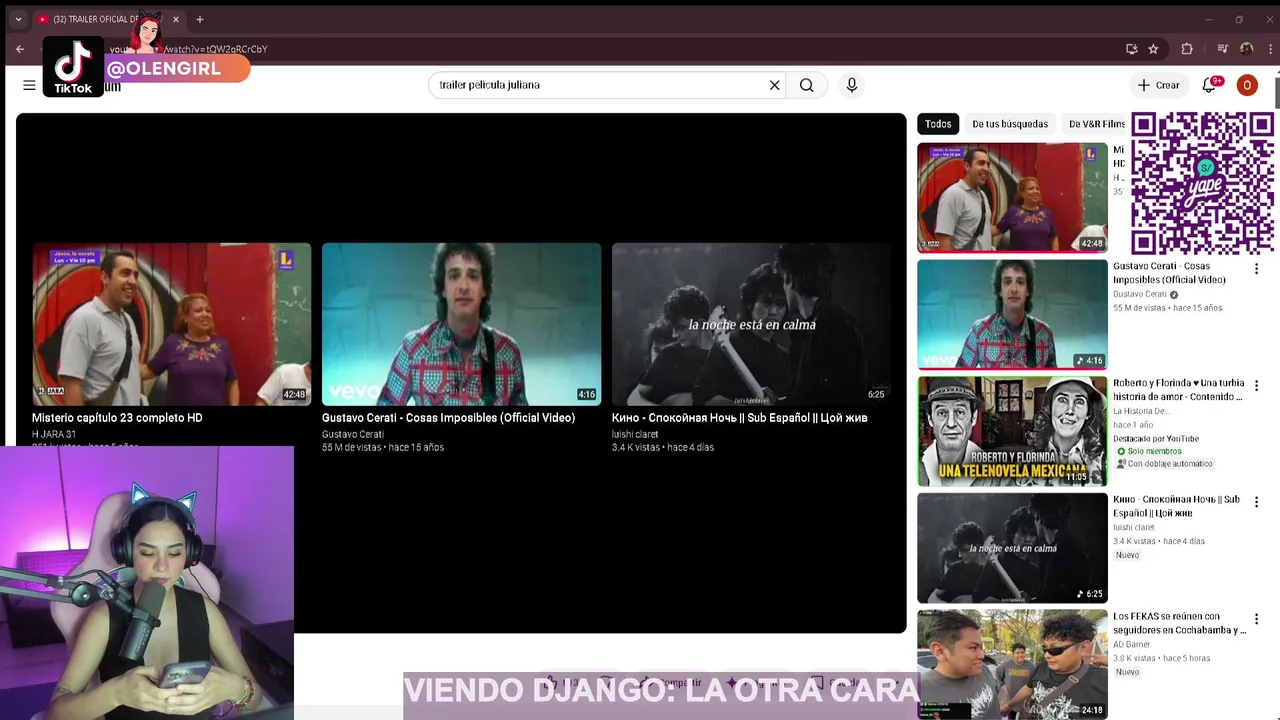Open sidebar Gustavo Cerati thumbnail
The width and height of the screenshot is (1280, 720).
[x=1012, y=314]
